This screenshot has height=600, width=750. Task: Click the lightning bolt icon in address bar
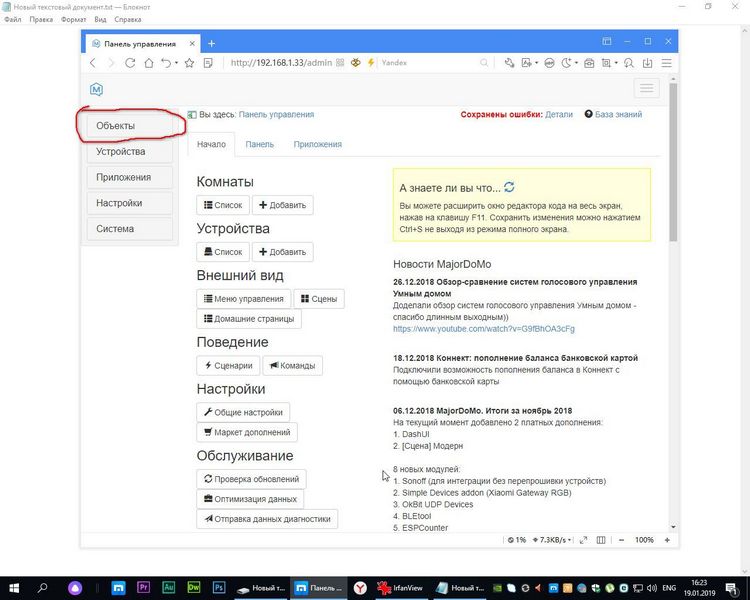click(371, 63)
